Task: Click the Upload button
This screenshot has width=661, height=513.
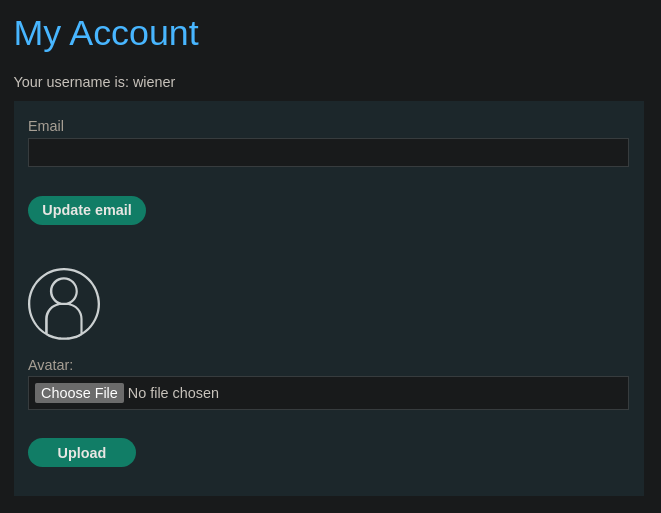Action: (82, 452)
